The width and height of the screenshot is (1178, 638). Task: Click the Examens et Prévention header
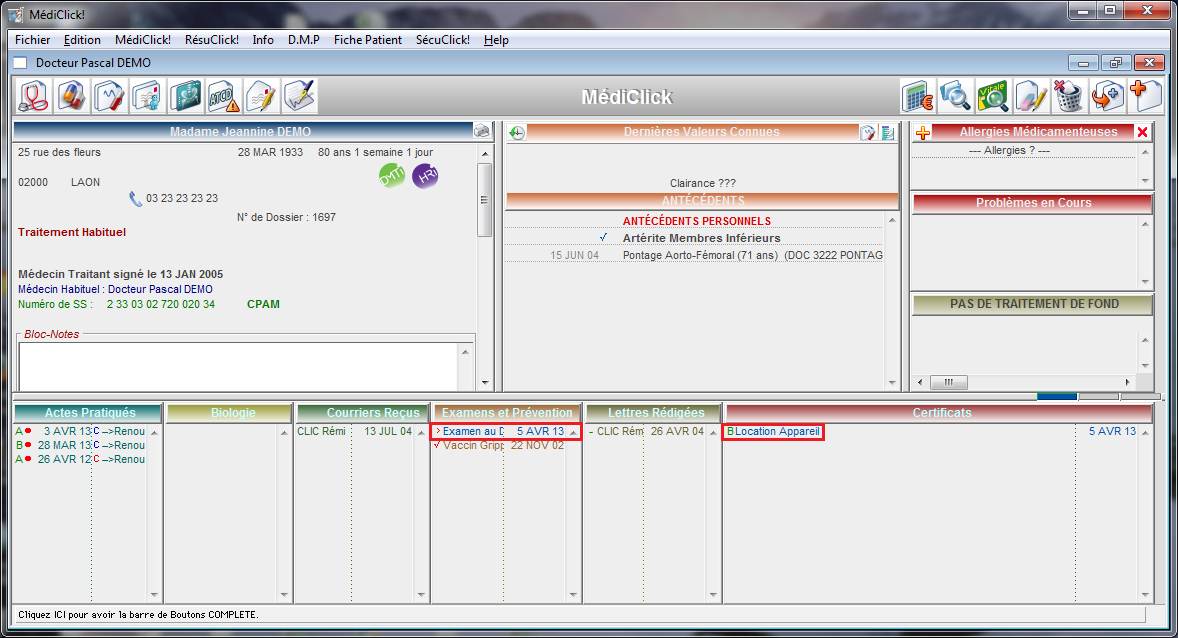[x=506, y=413]
